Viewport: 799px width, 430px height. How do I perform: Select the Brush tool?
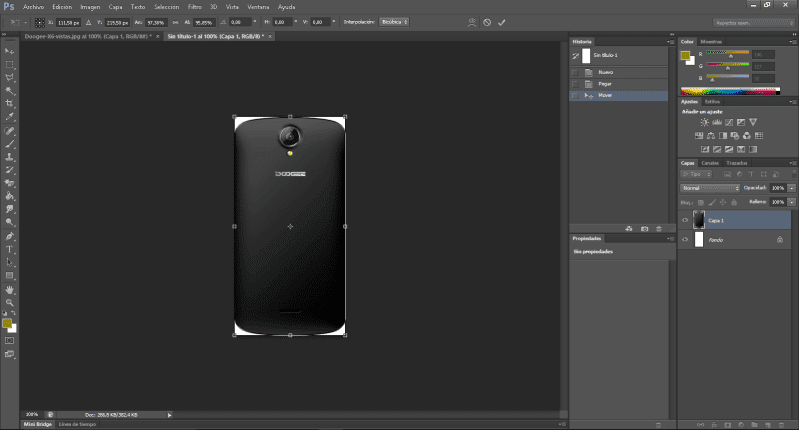(x=9, y=144)
